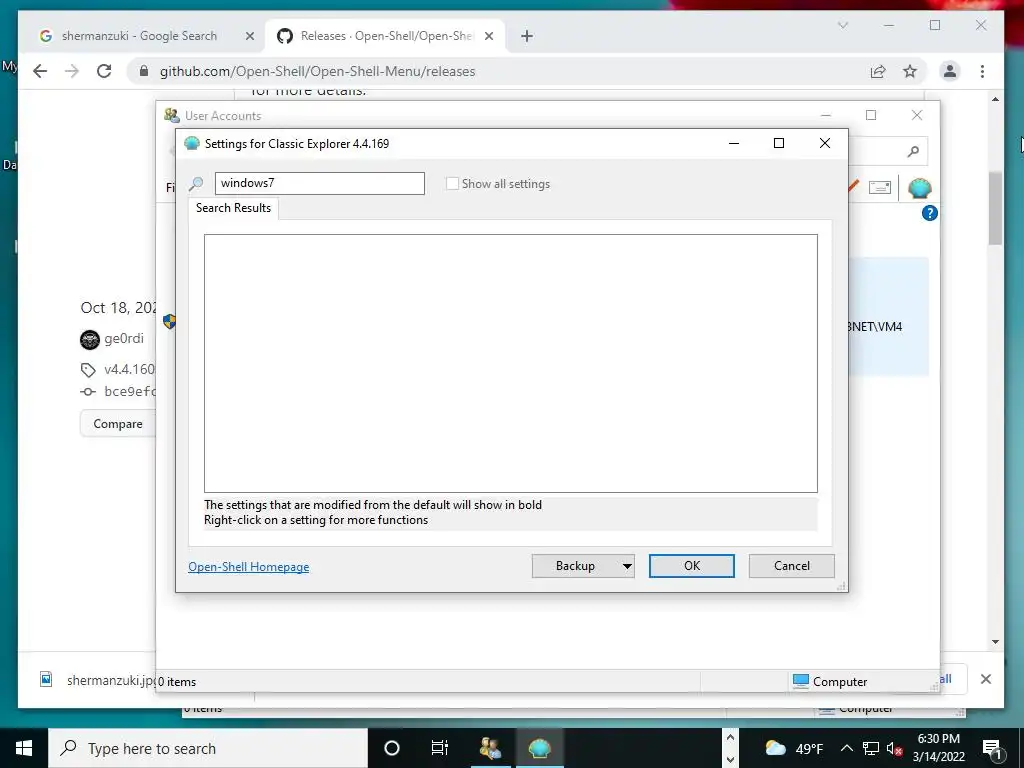Click the UAC shield icon in User Accounts
Image resolution: width=1024 pixels, height=768 pixels.
tap(169, 321)
